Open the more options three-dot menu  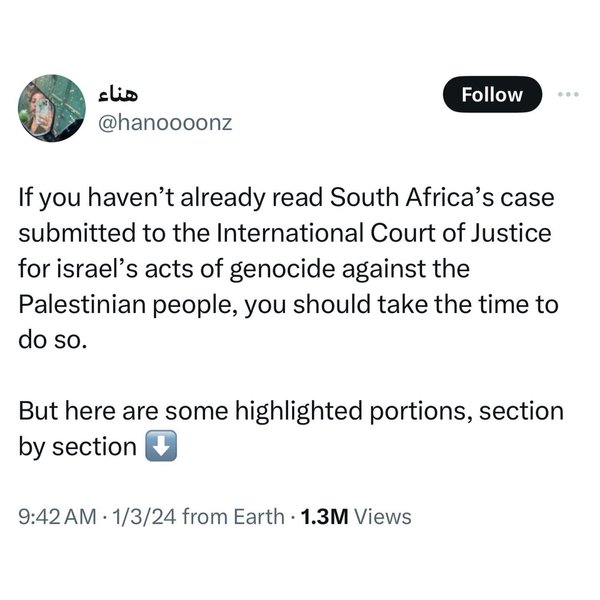tap(569, 95)
